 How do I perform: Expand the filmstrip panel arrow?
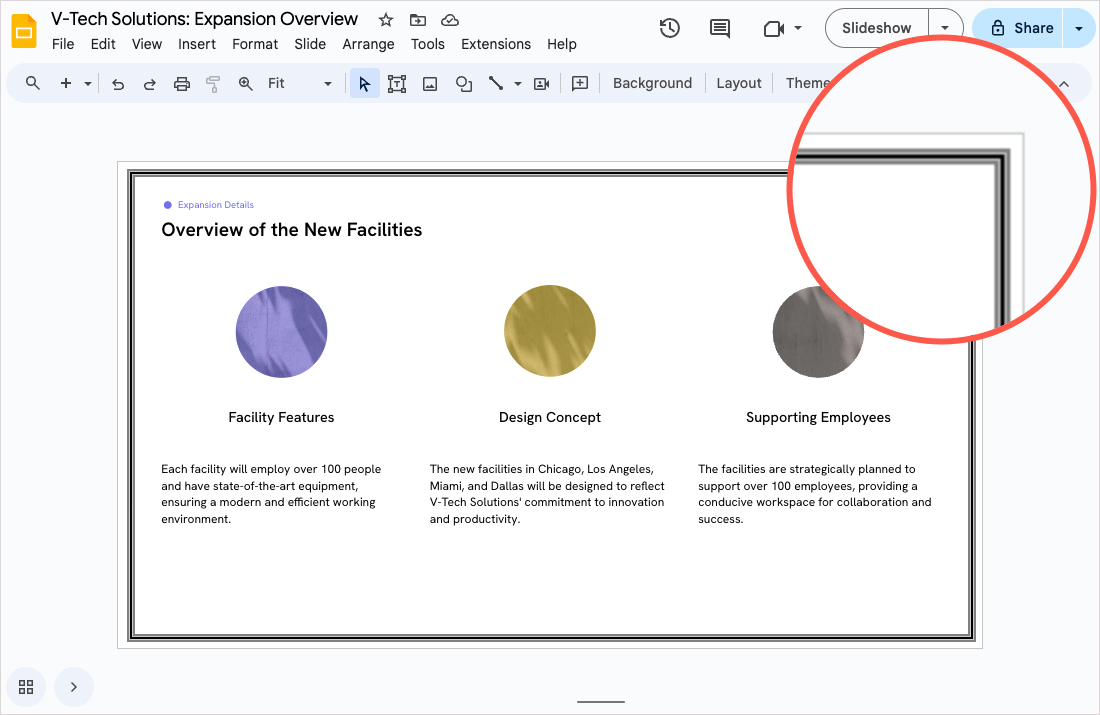click(x=74, y=687)
